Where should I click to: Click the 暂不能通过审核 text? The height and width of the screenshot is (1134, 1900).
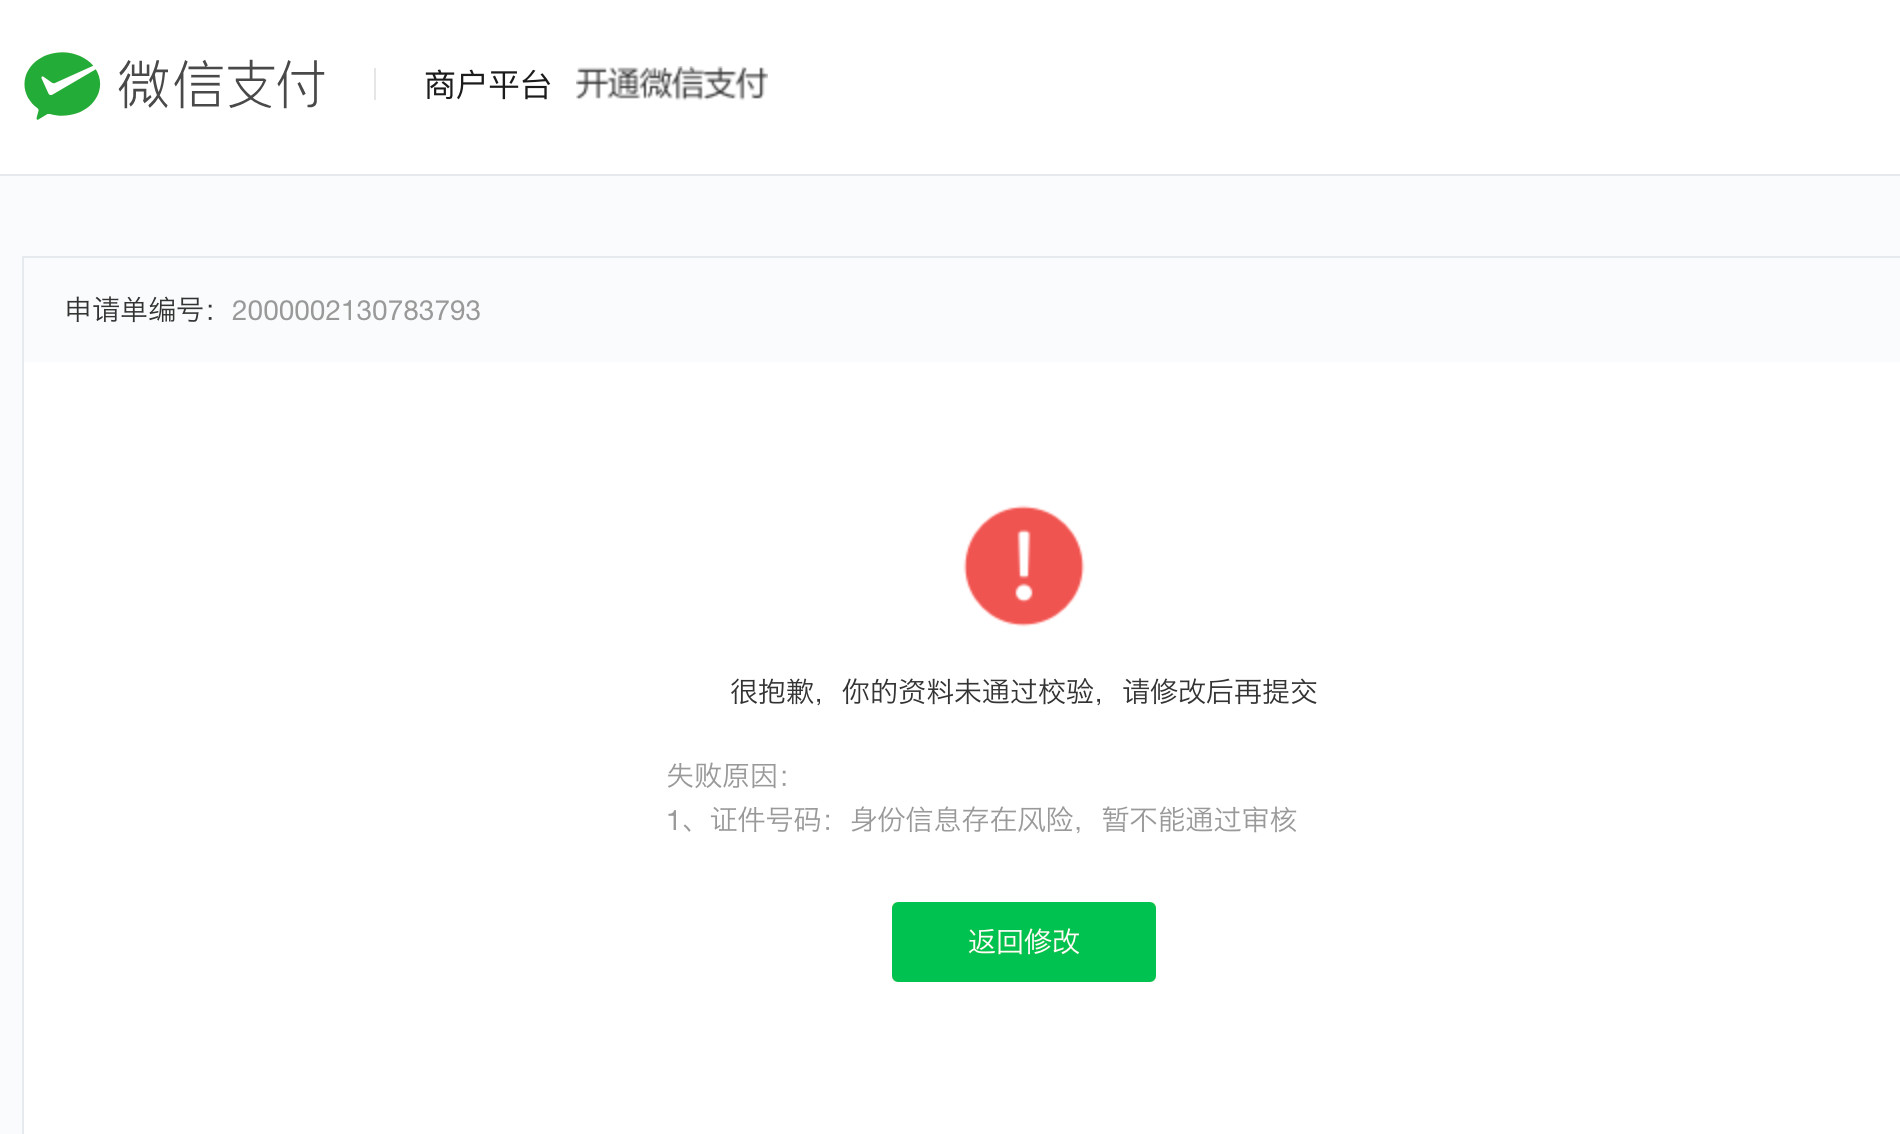[x=1199, y=820]
